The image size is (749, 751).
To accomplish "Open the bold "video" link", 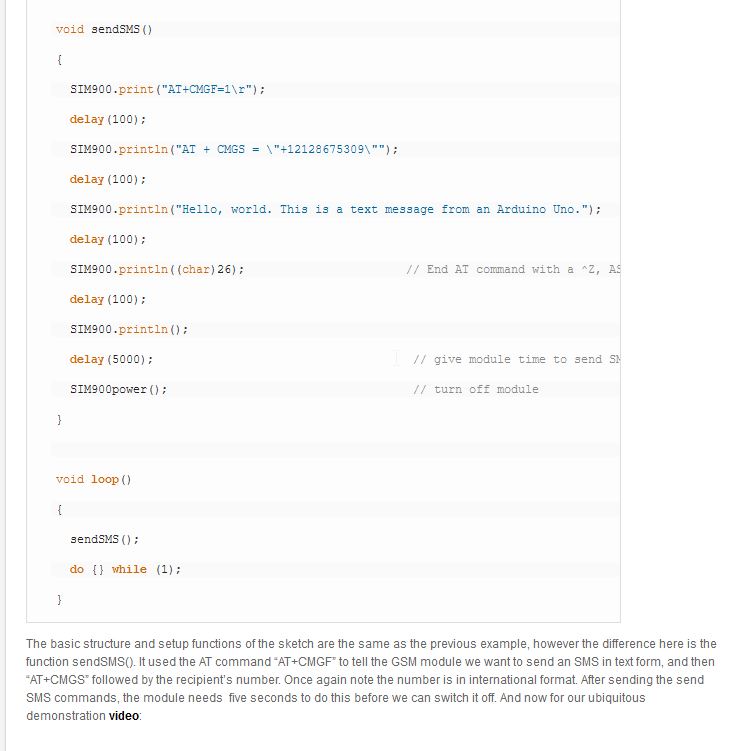I will 124,716.
